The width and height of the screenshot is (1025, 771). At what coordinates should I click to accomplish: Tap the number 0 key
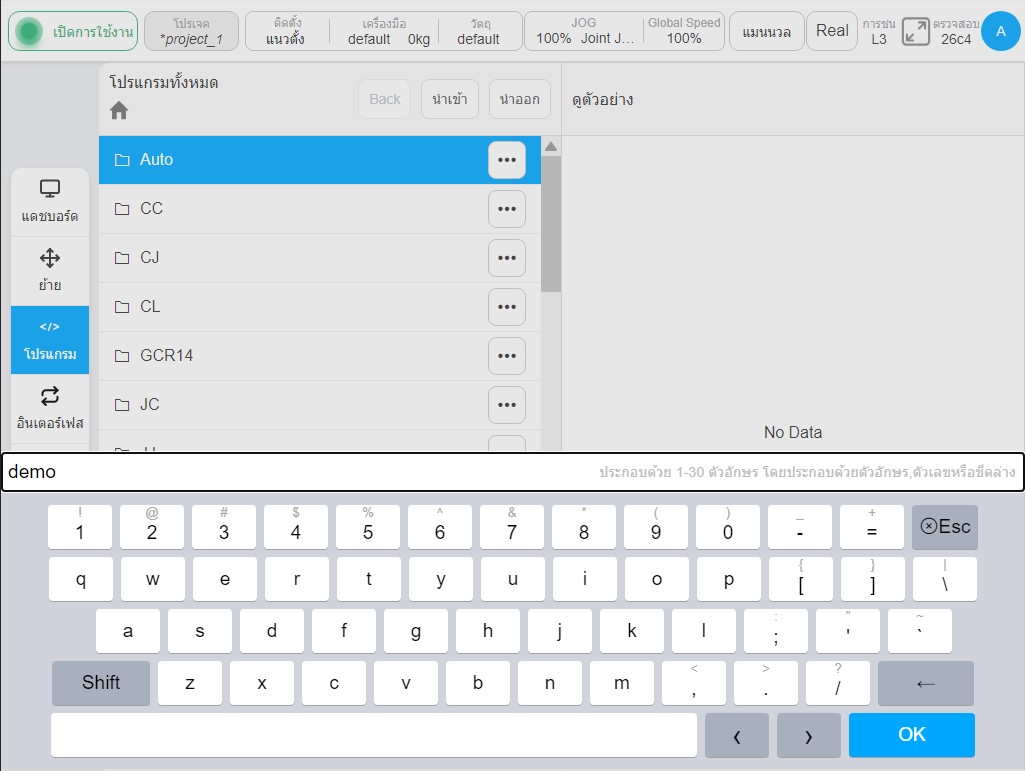(x=728, y=526)
